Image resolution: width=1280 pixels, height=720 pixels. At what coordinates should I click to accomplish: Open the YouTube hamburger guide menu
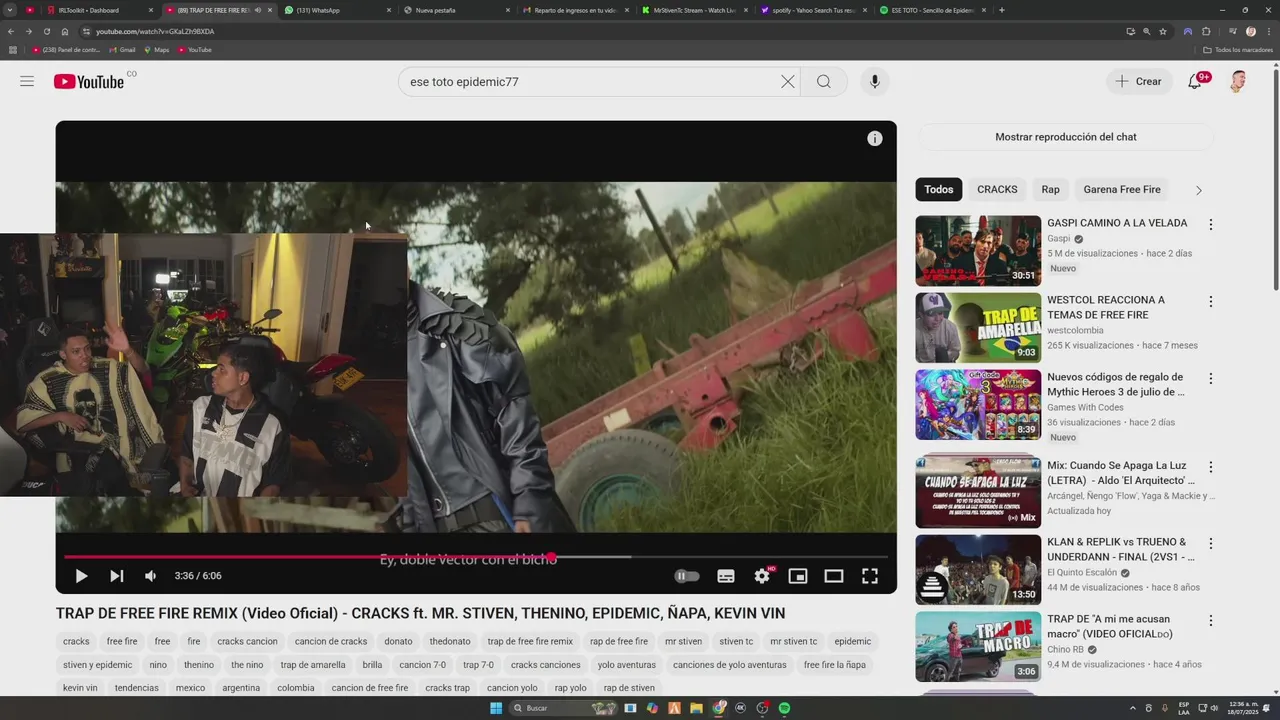[27, 81]
